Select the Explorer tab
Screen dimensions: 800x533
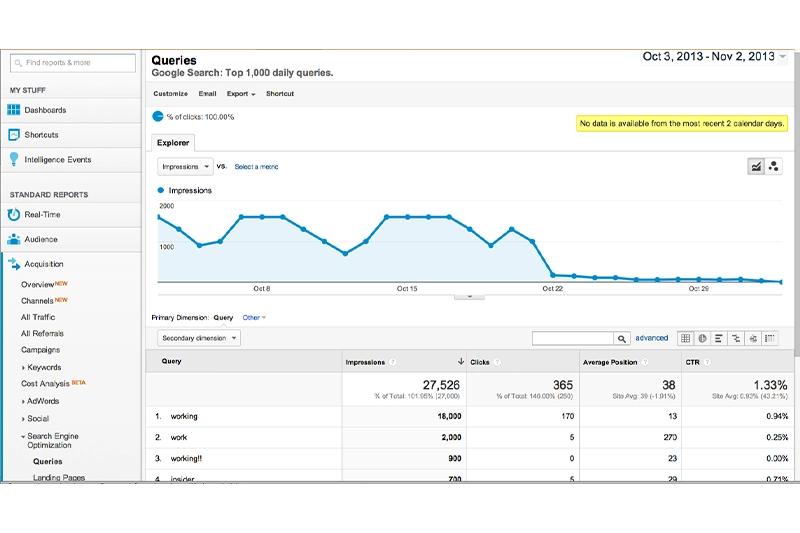(173, 143)
